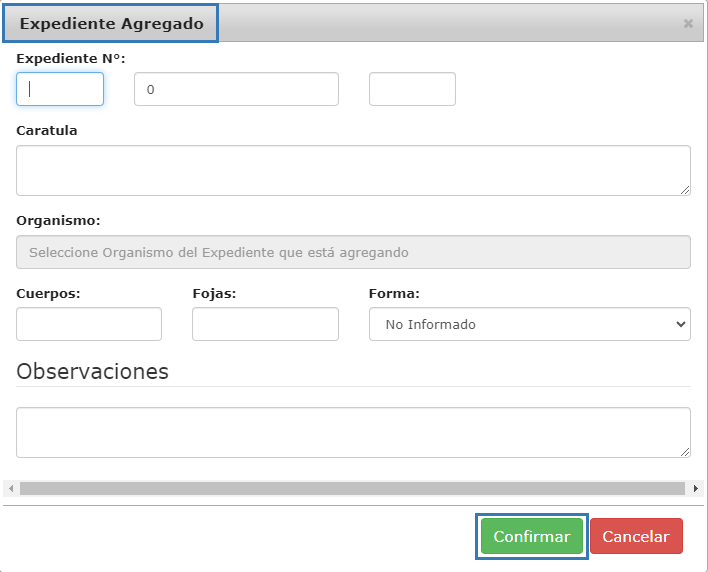708x572 pixels.
Task: Click the Organismo selection field
Action: 353,253
